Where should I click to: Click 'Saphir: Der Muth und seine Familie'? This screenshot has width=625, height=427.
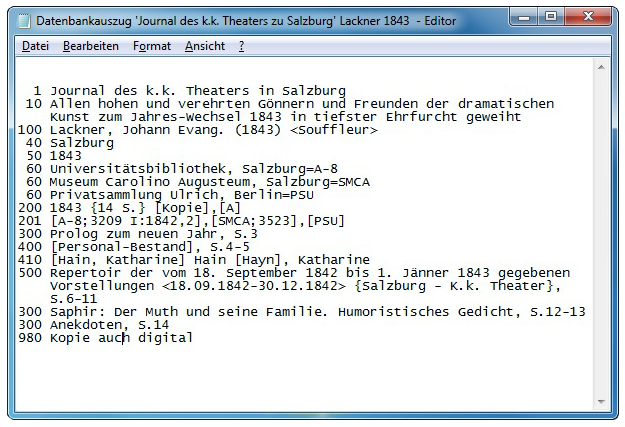pyautogui.click(x=188, y=311)
